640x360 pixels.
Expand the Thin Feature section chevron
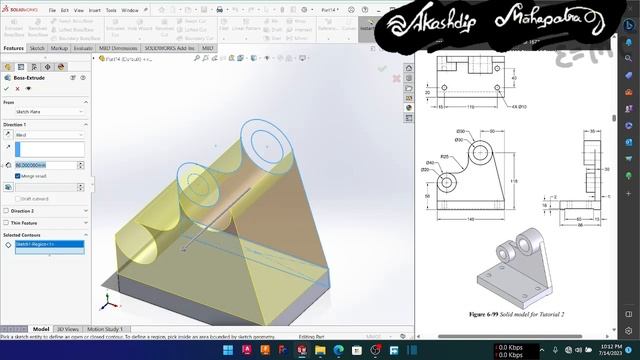(x=86, y=223)
